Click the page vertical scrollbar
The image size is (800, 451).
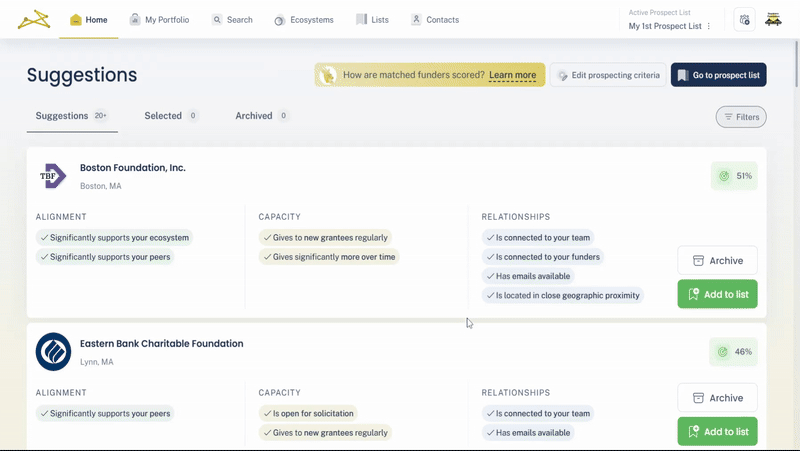click(x=797, y=64)
